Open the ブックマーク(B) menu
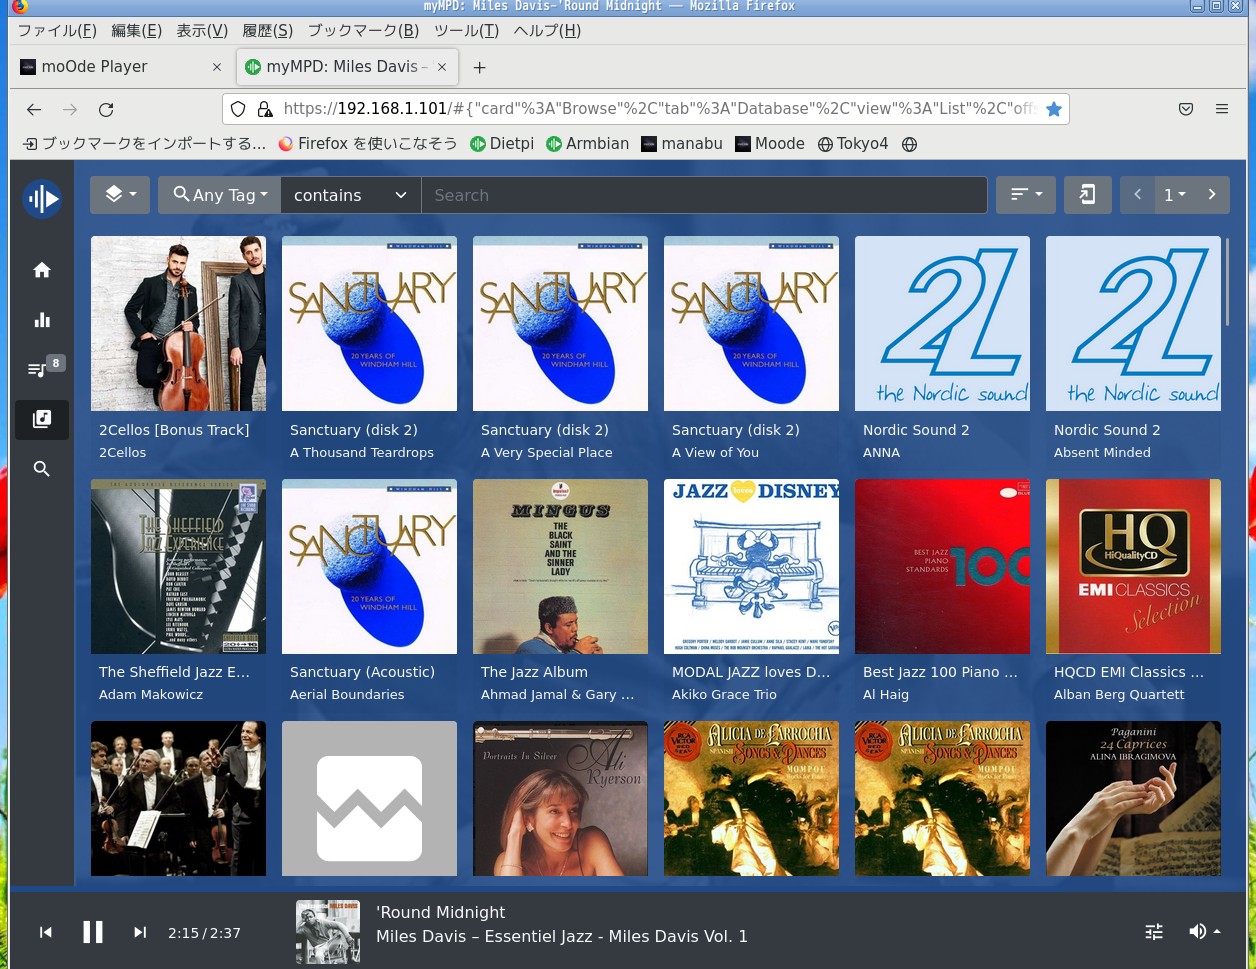Viewport: 1256px width, 969px height. (x=363, y=31)
